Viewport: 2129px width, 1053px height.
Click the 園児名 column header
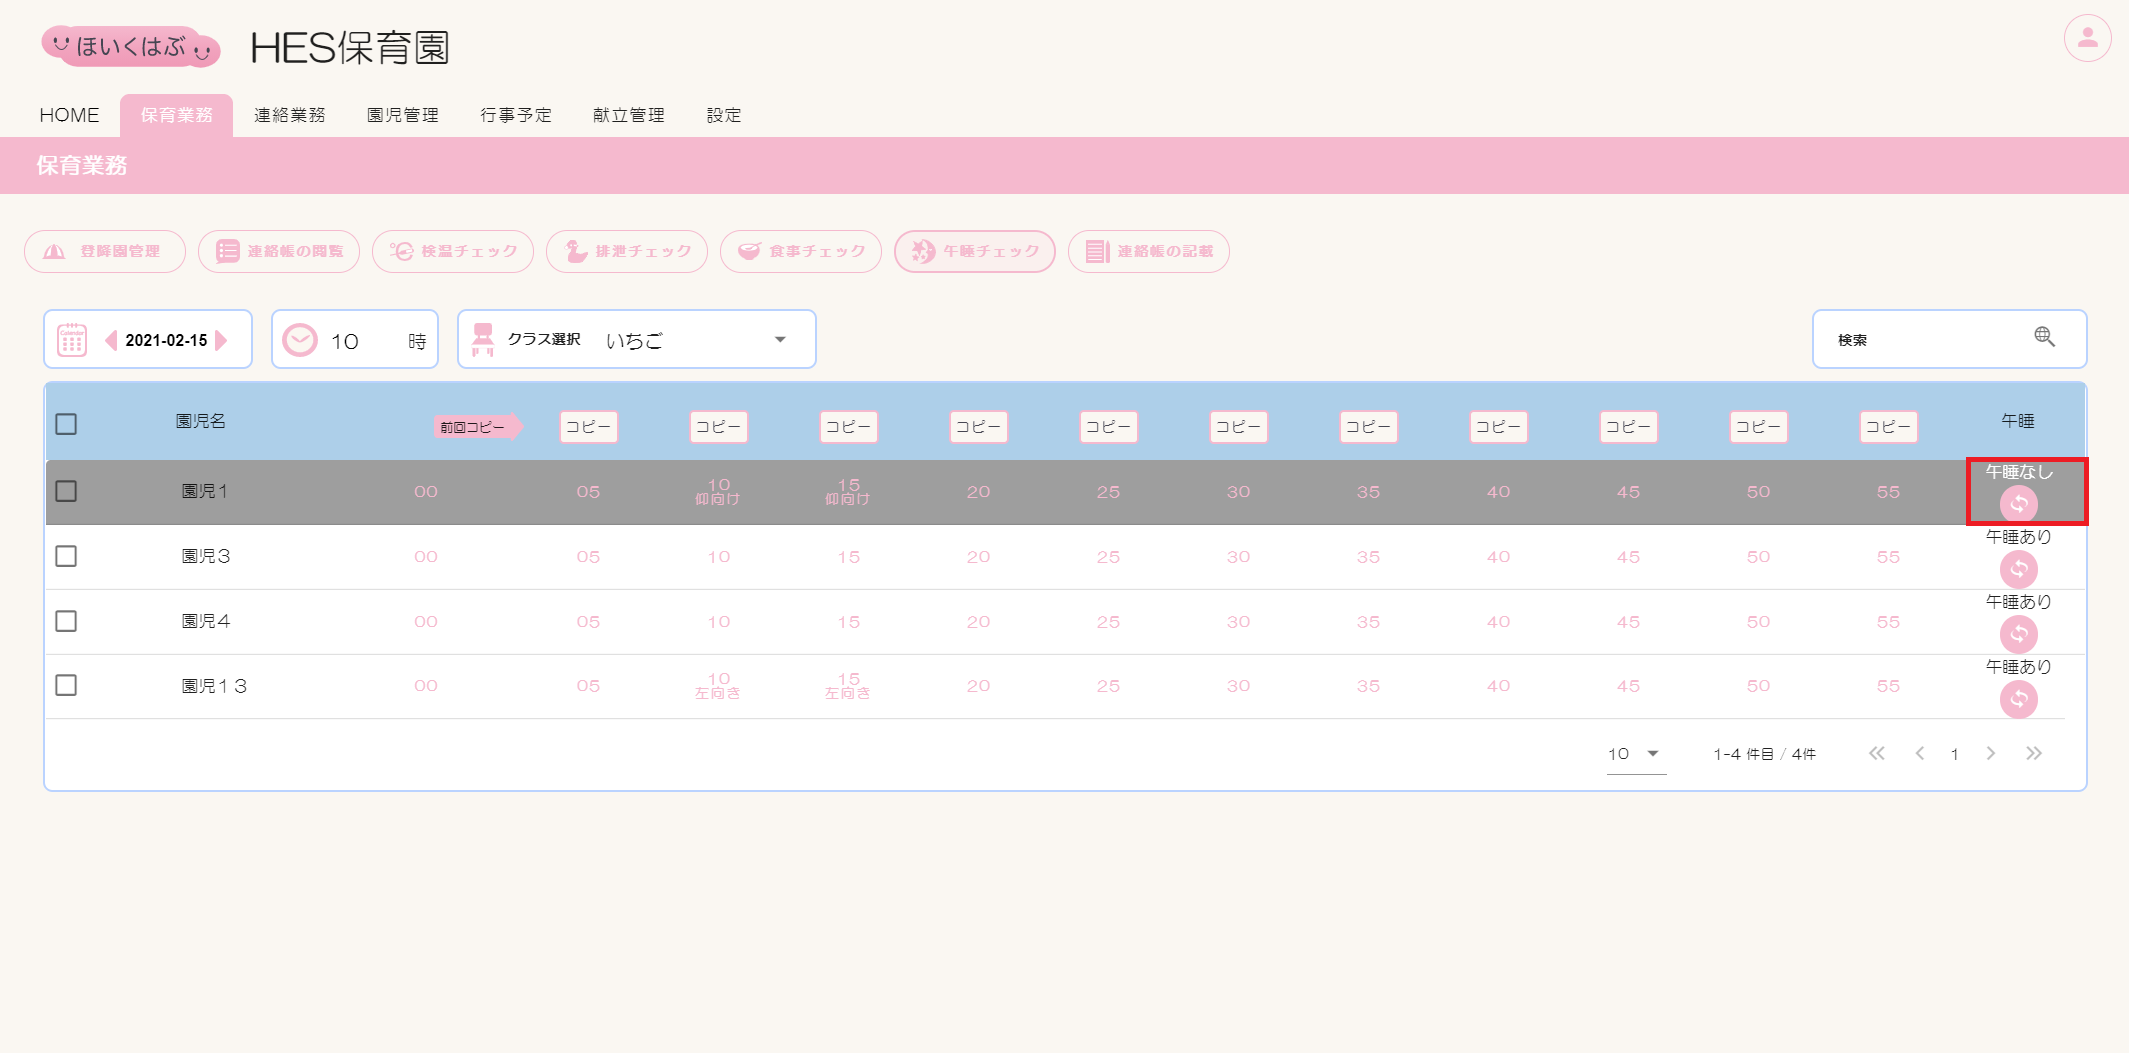point(201,421)
